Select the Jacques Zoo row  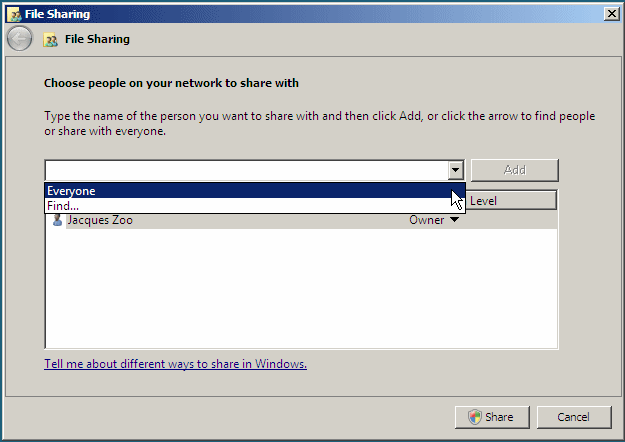tap(301, 220)
